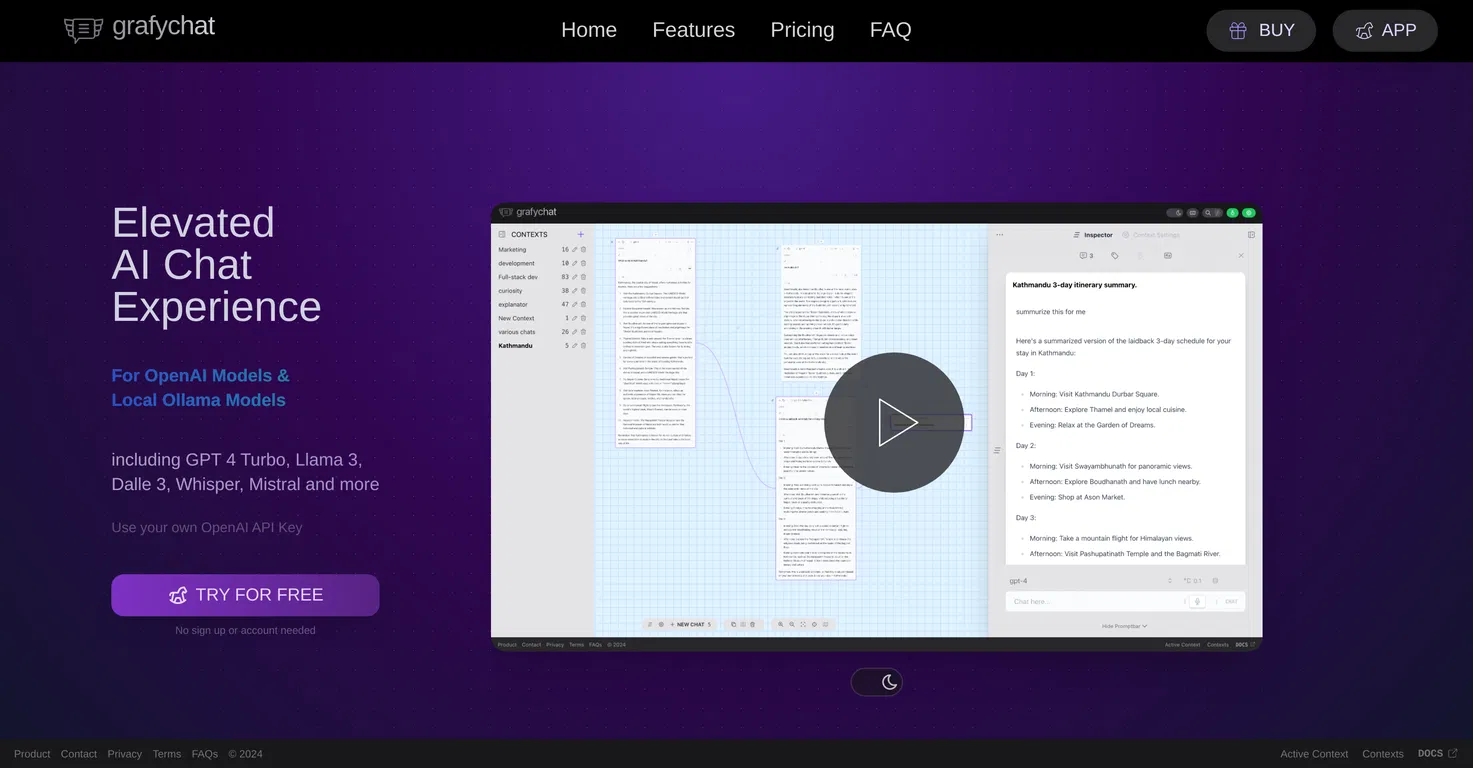This screenshot has height=768, width=1473.
Task: Open the Terms footer link
Action: click(x=167, y=754)
